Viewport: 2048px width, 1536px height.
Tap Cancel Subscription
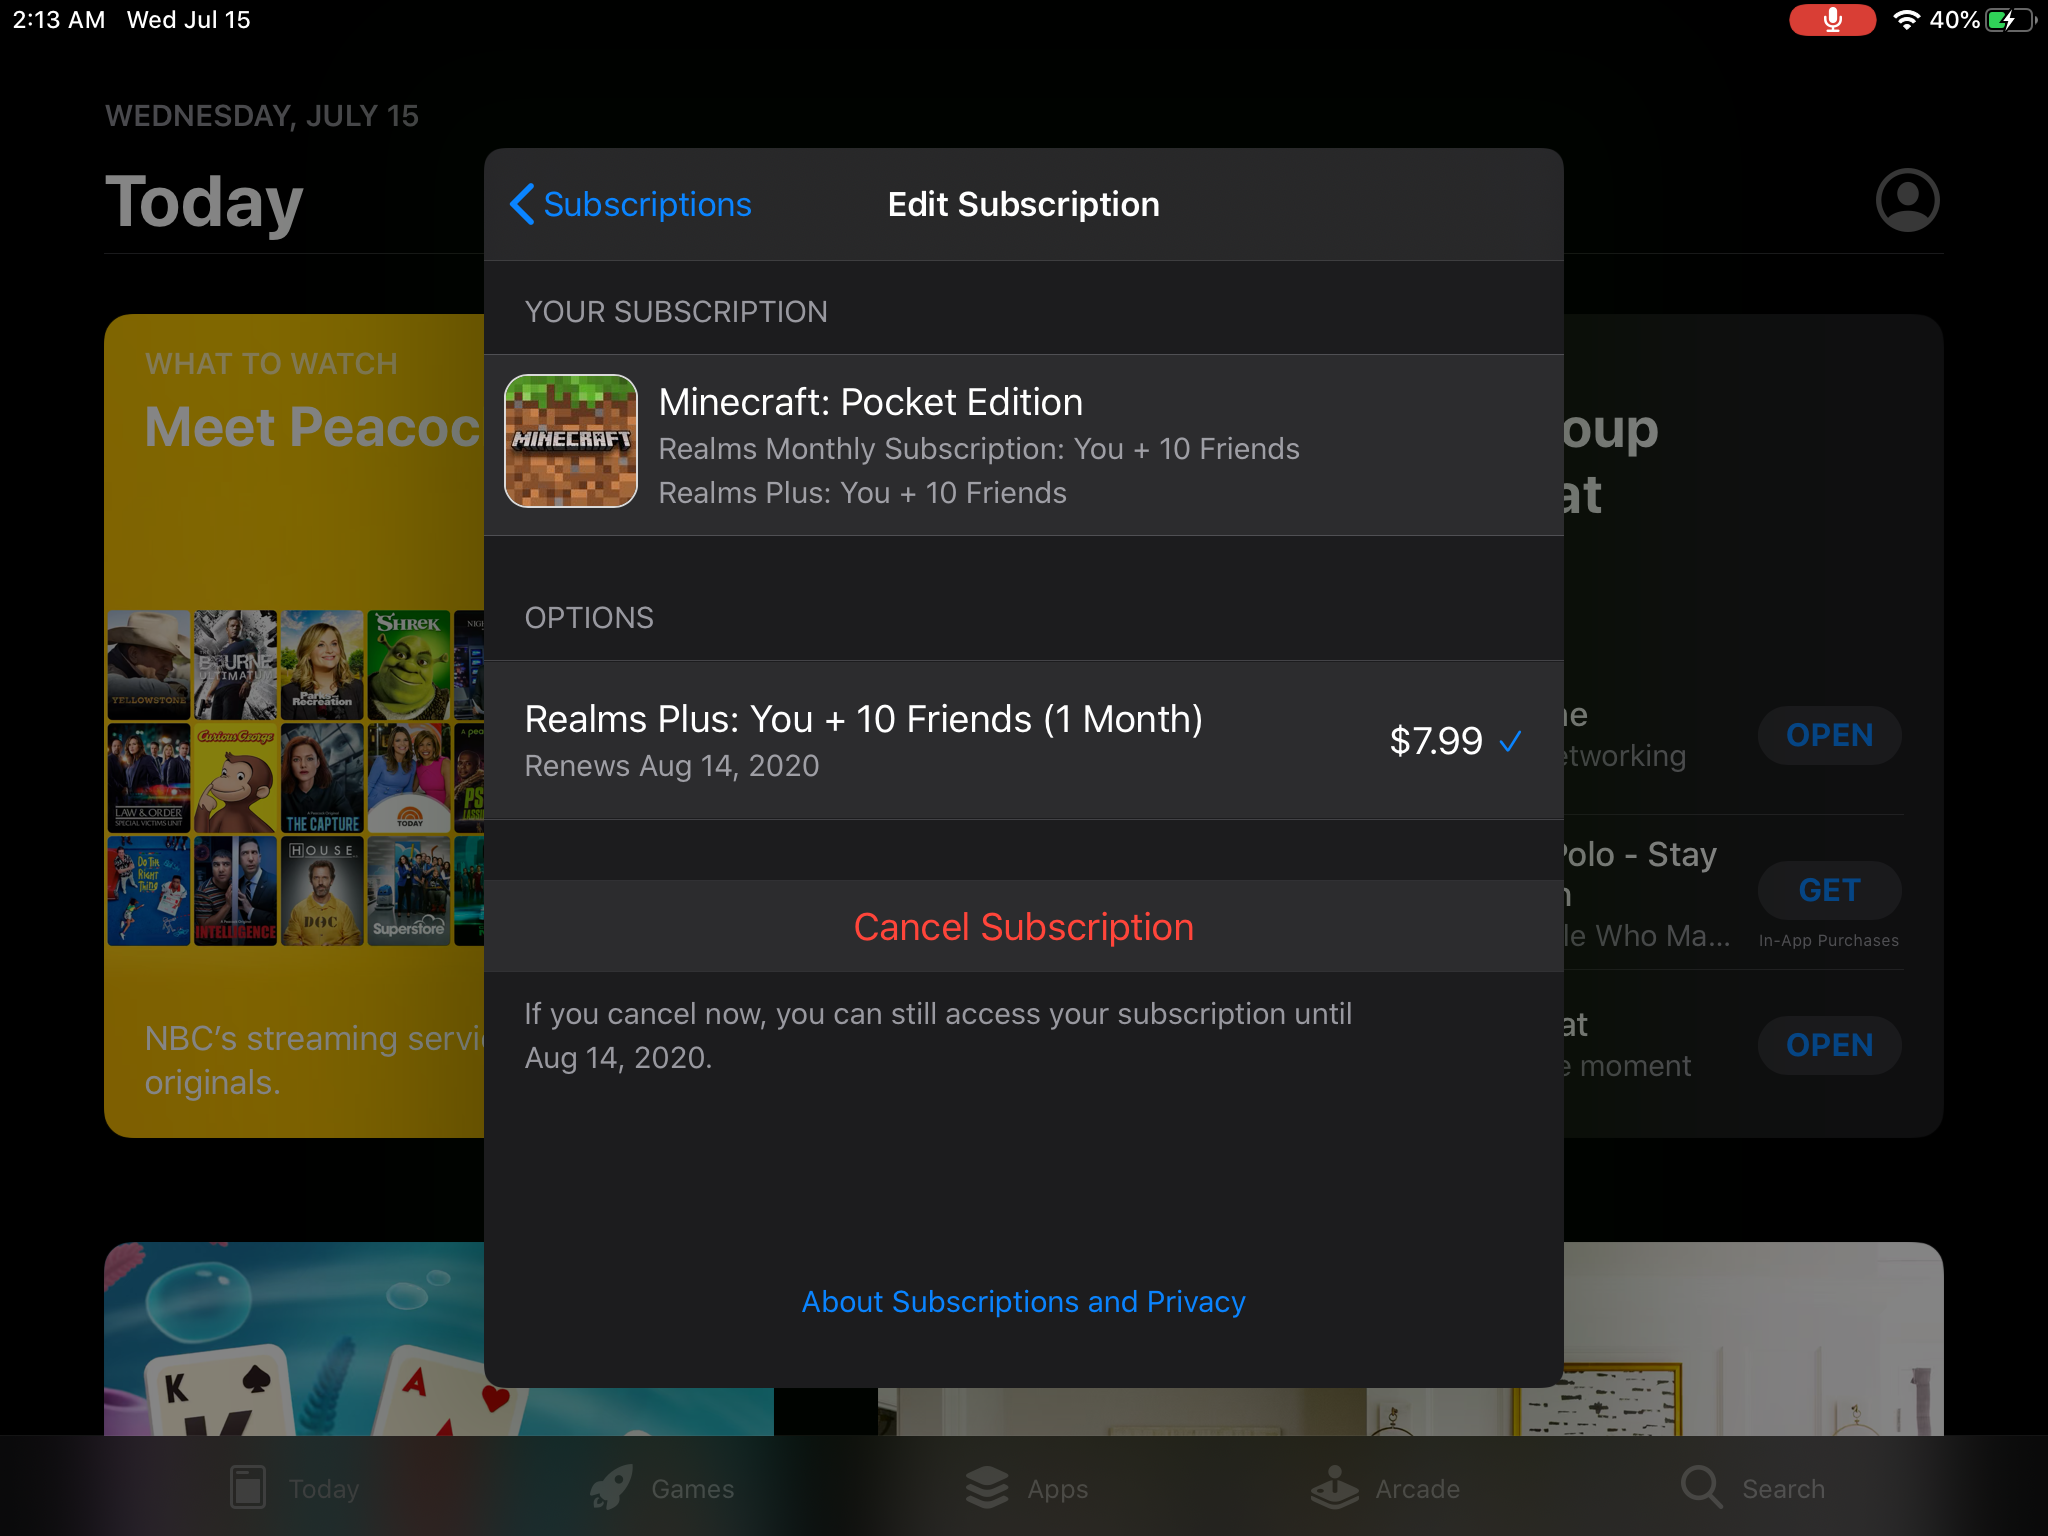coord(1024,927)
